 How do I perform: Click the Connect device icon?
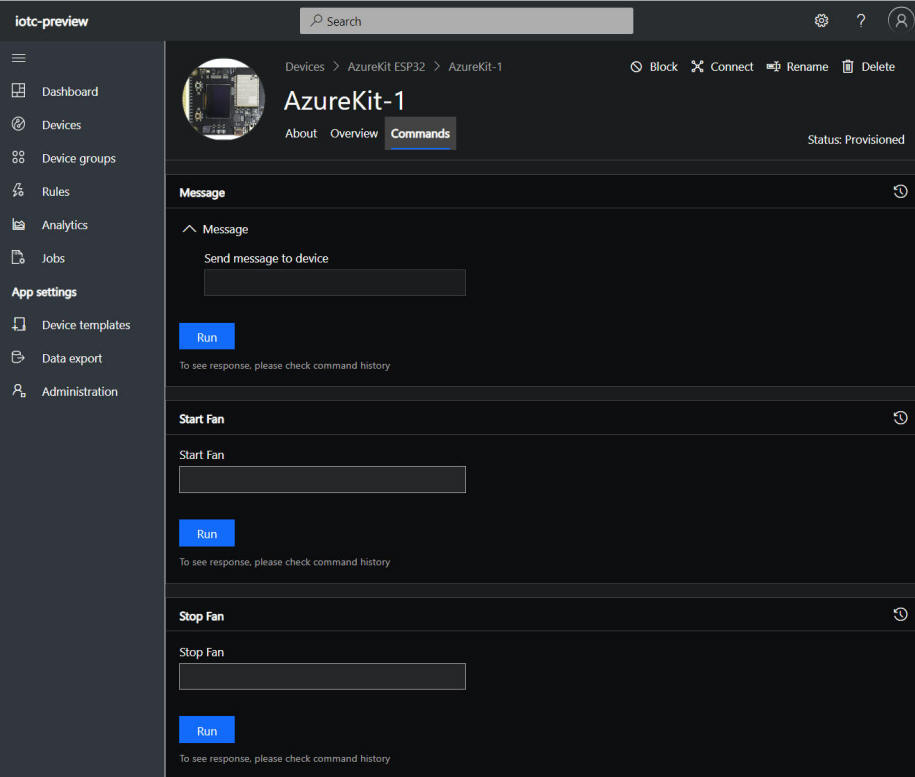pyautogui.click(x=697, y=66)
